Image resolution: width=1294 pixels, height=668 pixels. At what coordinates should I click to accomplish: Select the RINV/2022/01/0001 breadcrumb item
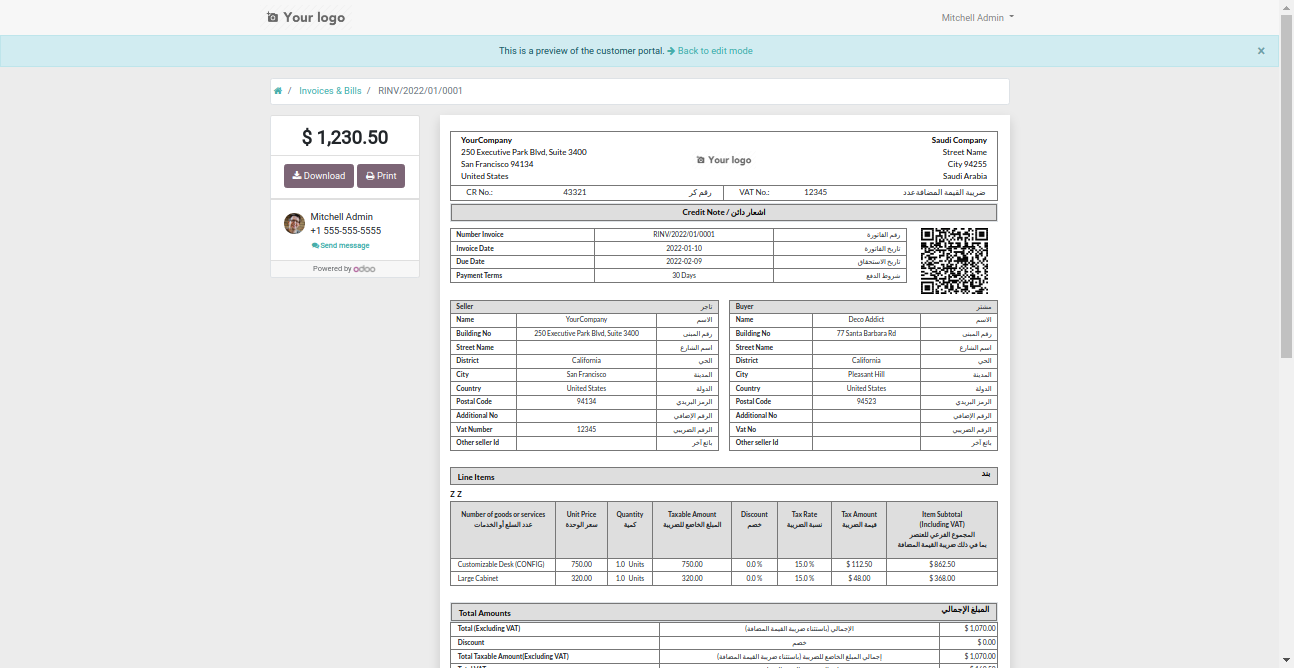(420, 91)
